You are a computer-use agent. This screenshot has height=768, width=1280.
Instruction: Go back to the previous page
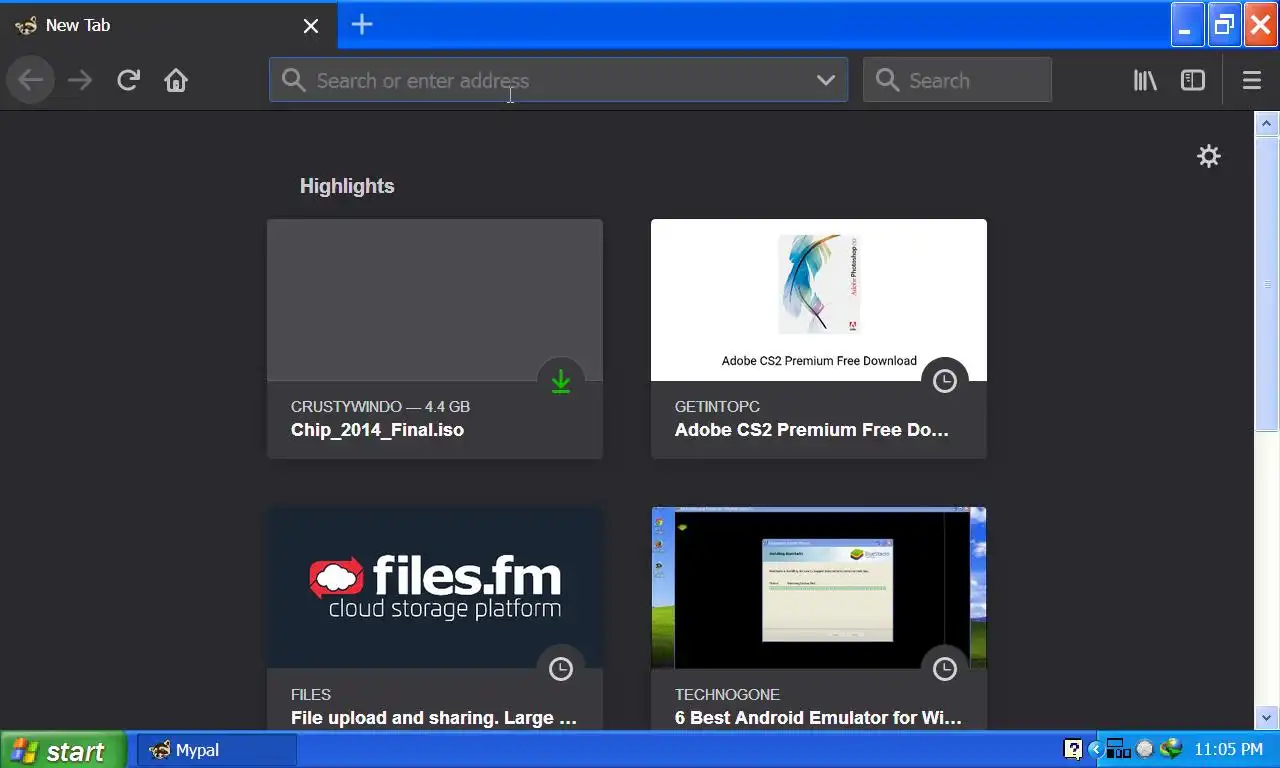(x=30, y=80)
